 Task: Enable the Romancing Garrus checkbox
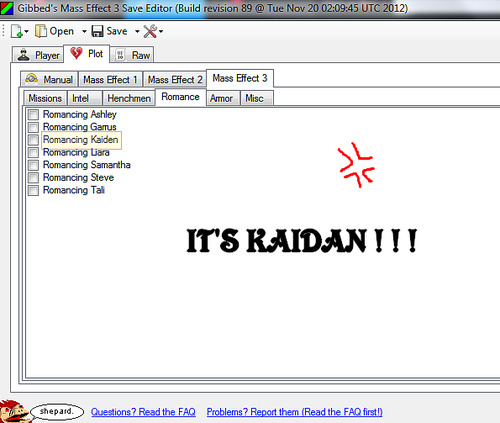click(x=33, y=127)
